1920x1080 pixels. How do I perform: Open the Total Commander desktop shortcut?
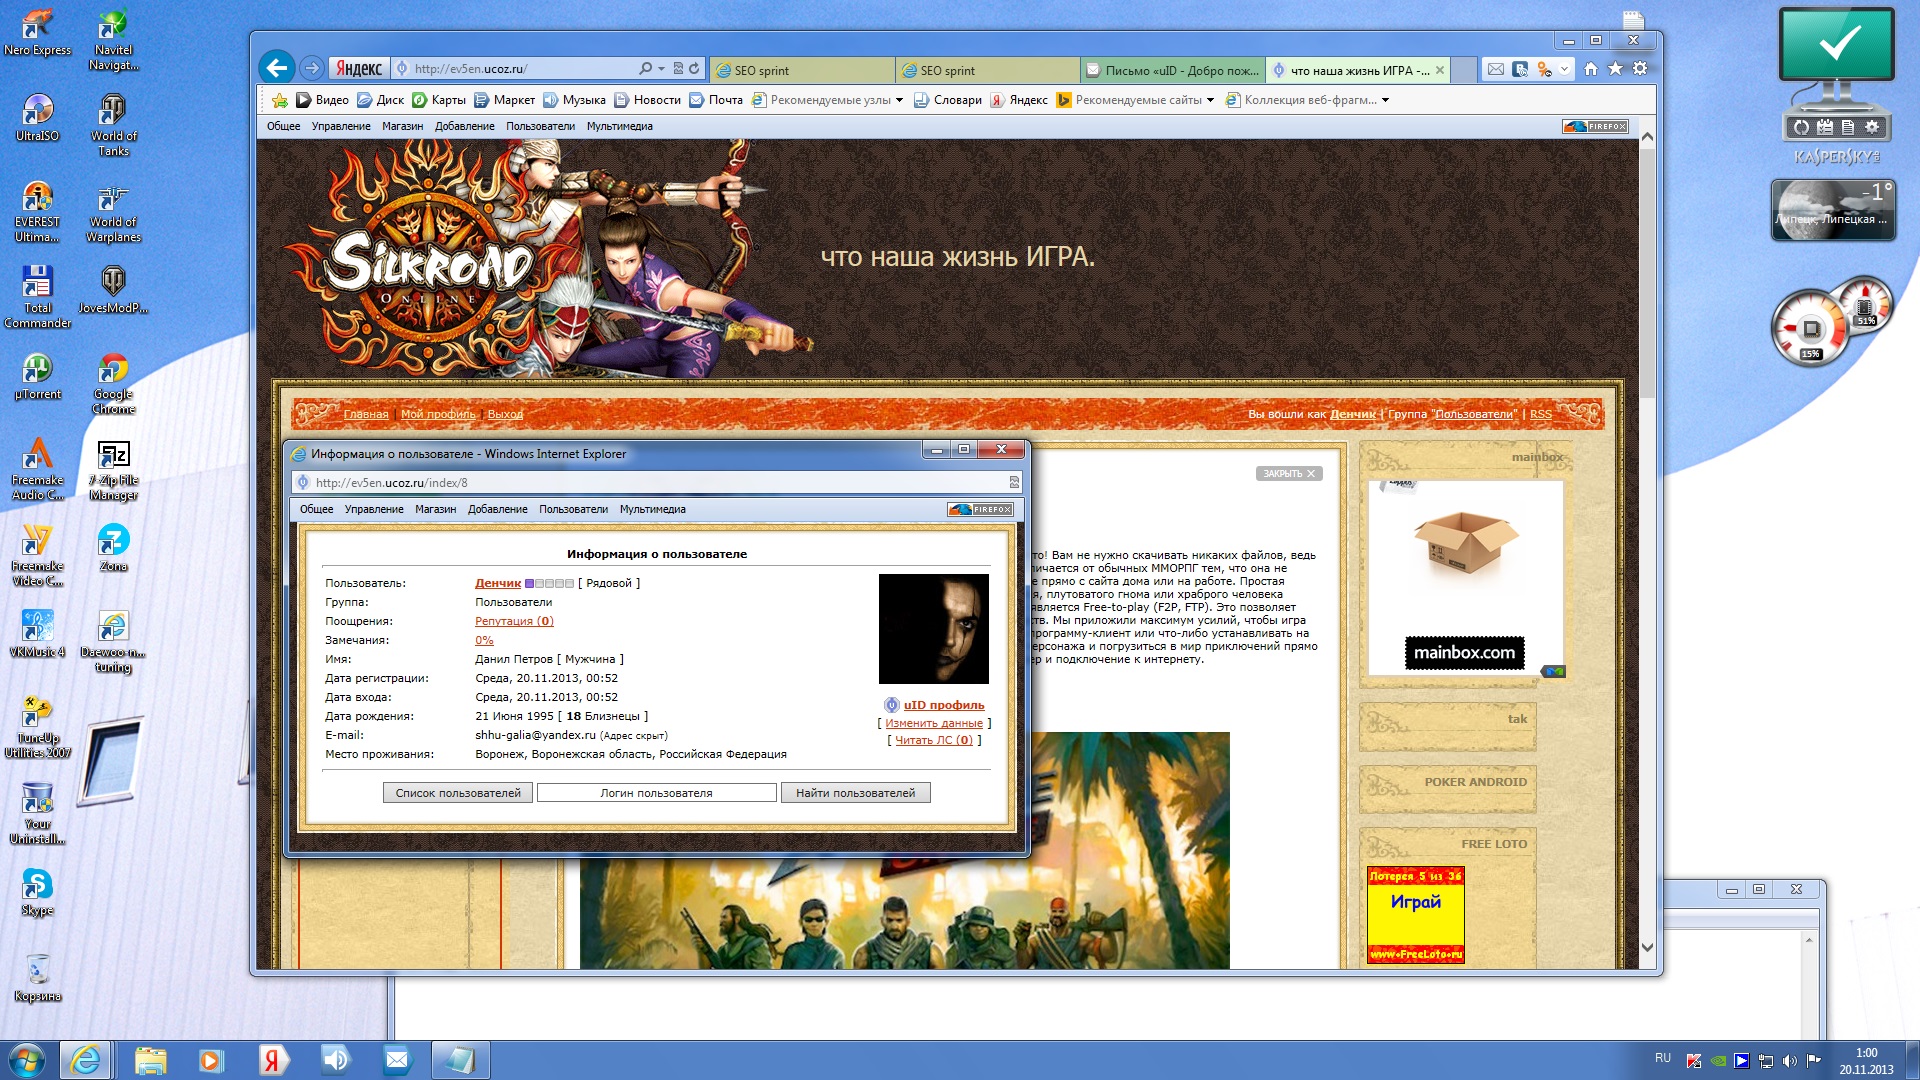click(38, 297)
